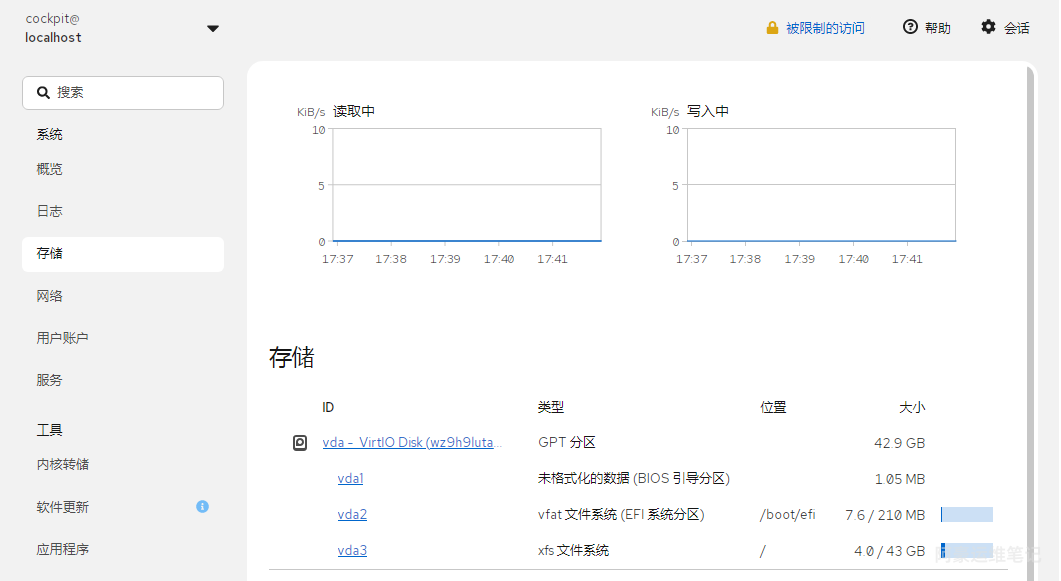Open the vda3 partition link
Screen dimensions: 1061x581
[352, 550]
